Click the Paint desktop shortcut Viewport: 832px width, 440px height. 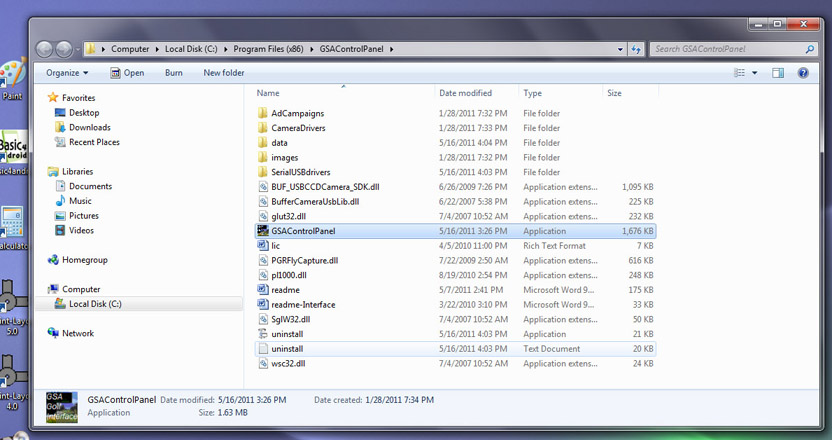pos(12,80)
